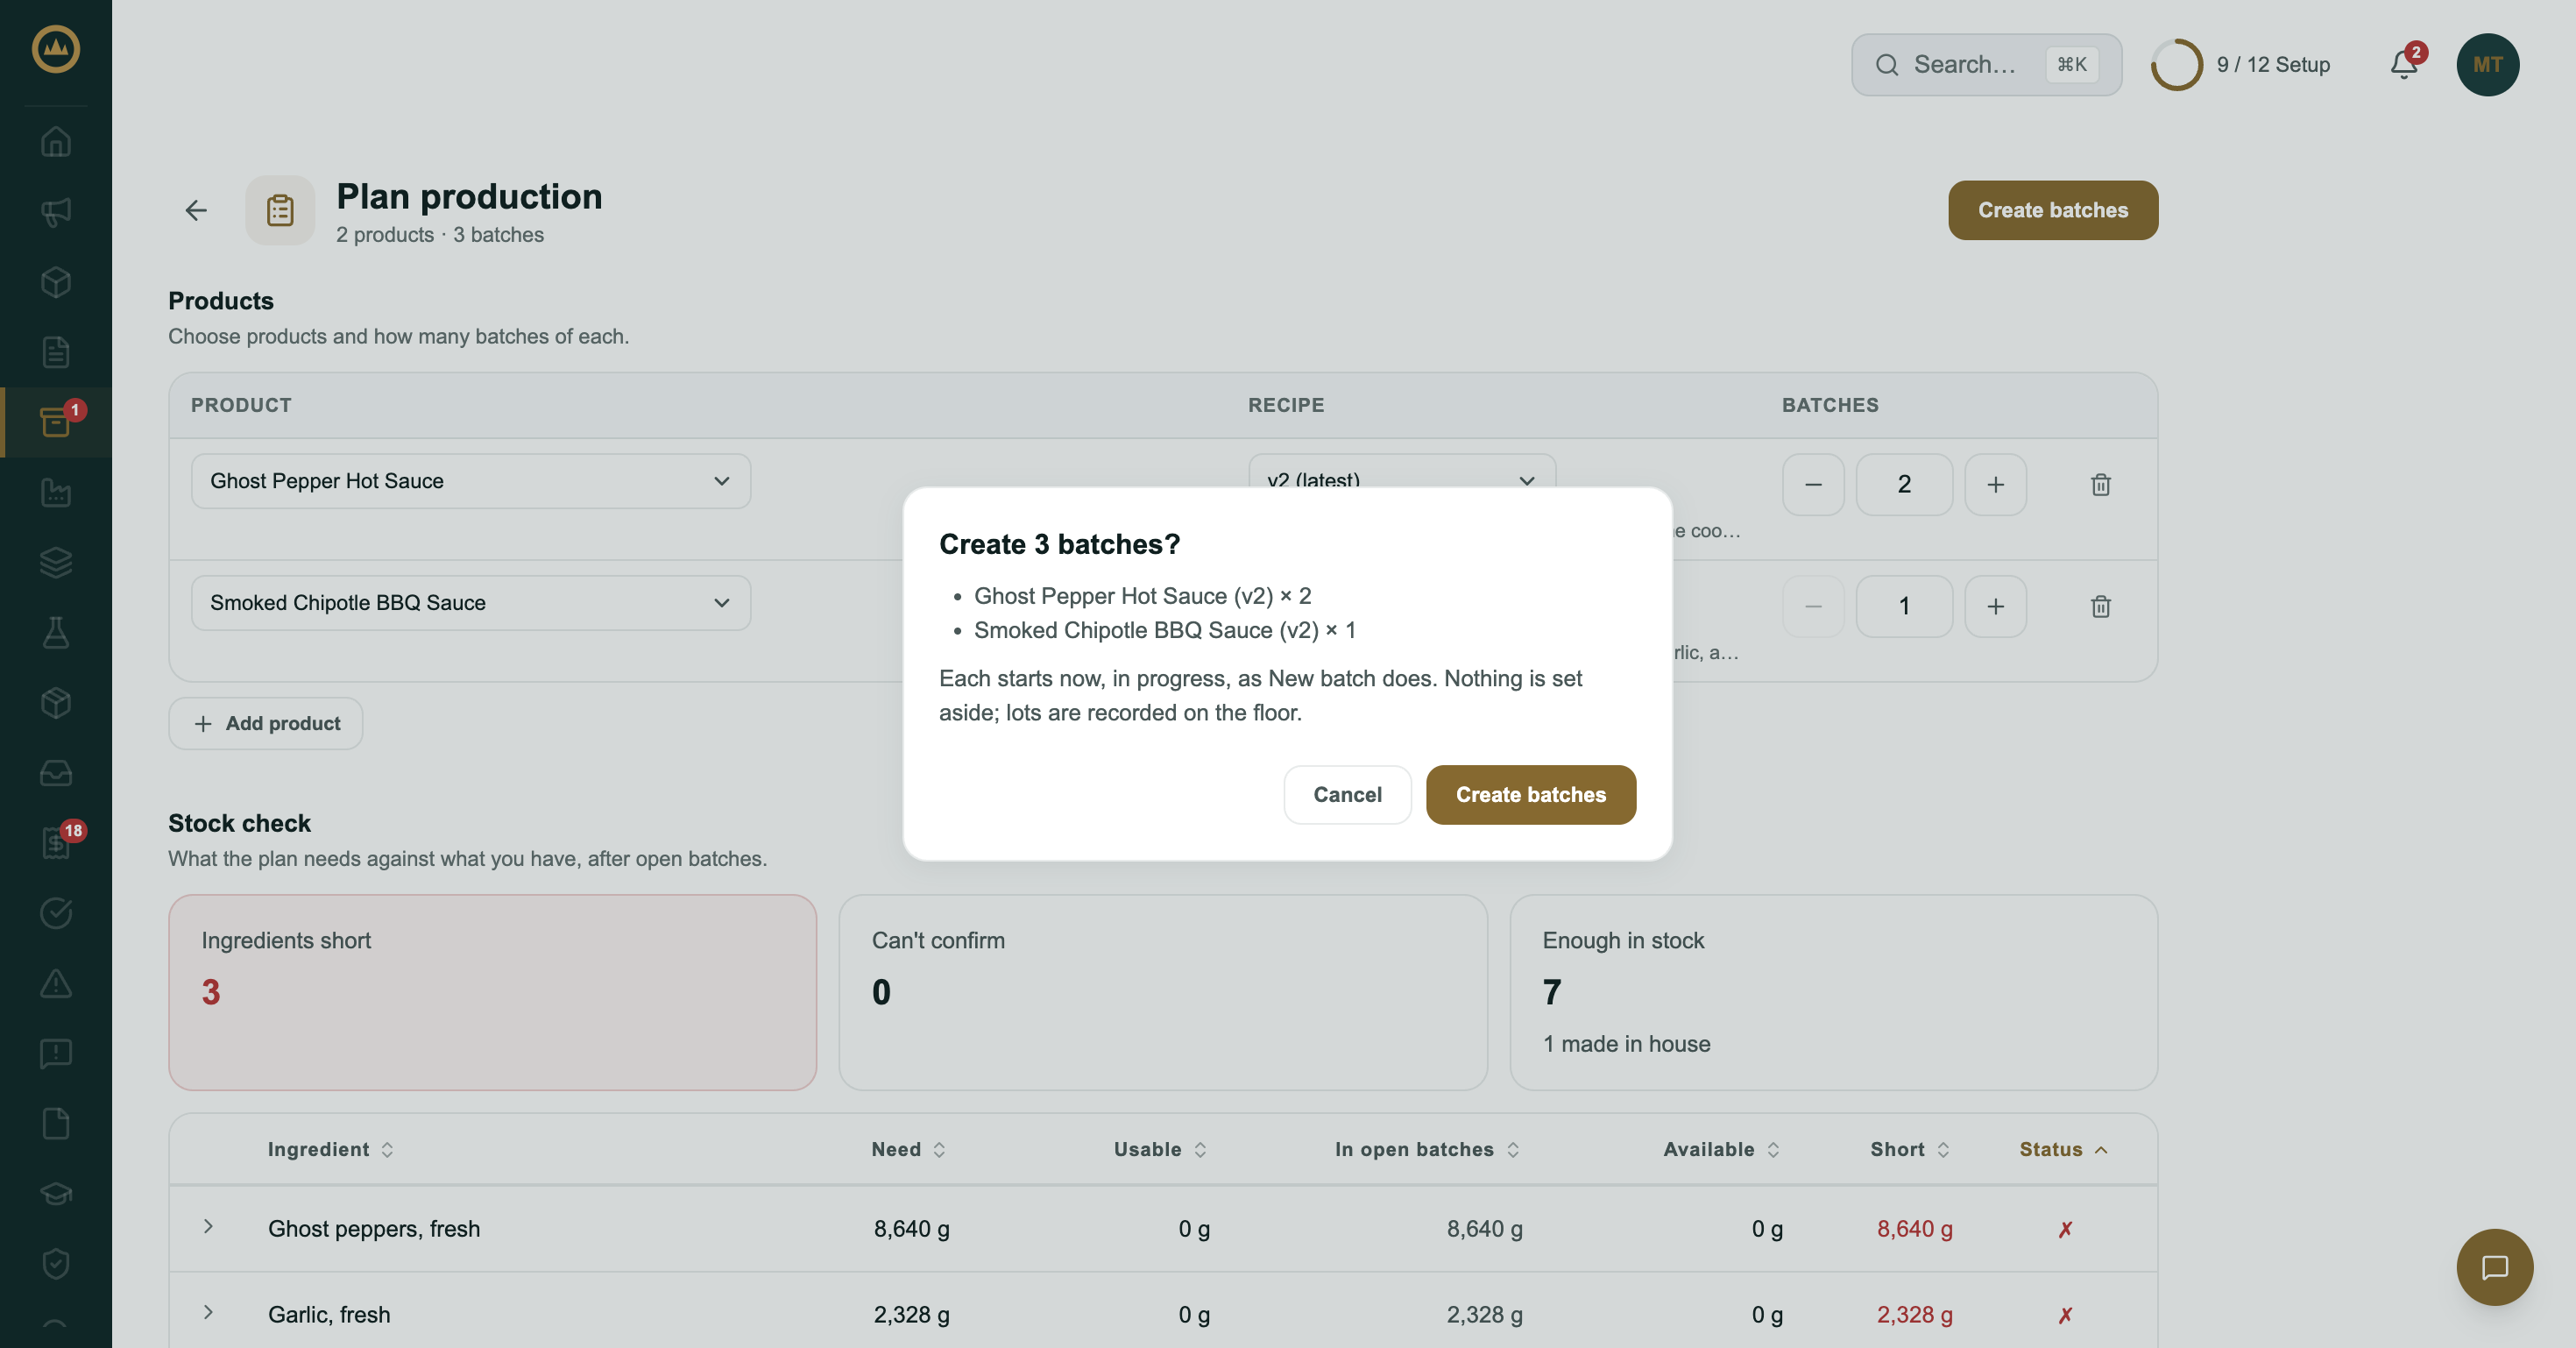Open the receipt icon with badge 18

tap(56, 842)
